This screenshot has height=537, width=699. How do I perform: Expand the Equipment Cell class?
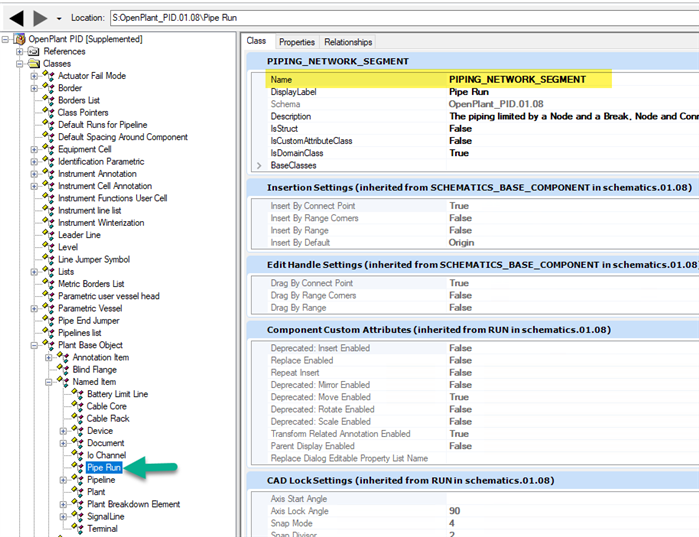(34, 149)
